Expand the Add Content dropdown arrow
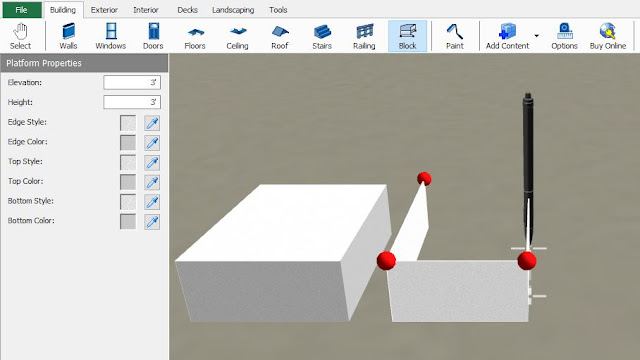 [537, 36]
